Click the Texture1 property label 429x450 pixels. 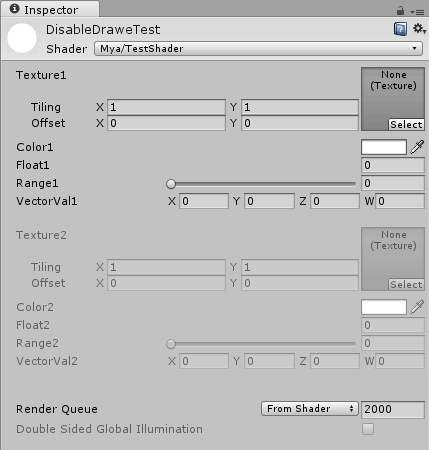41,75
